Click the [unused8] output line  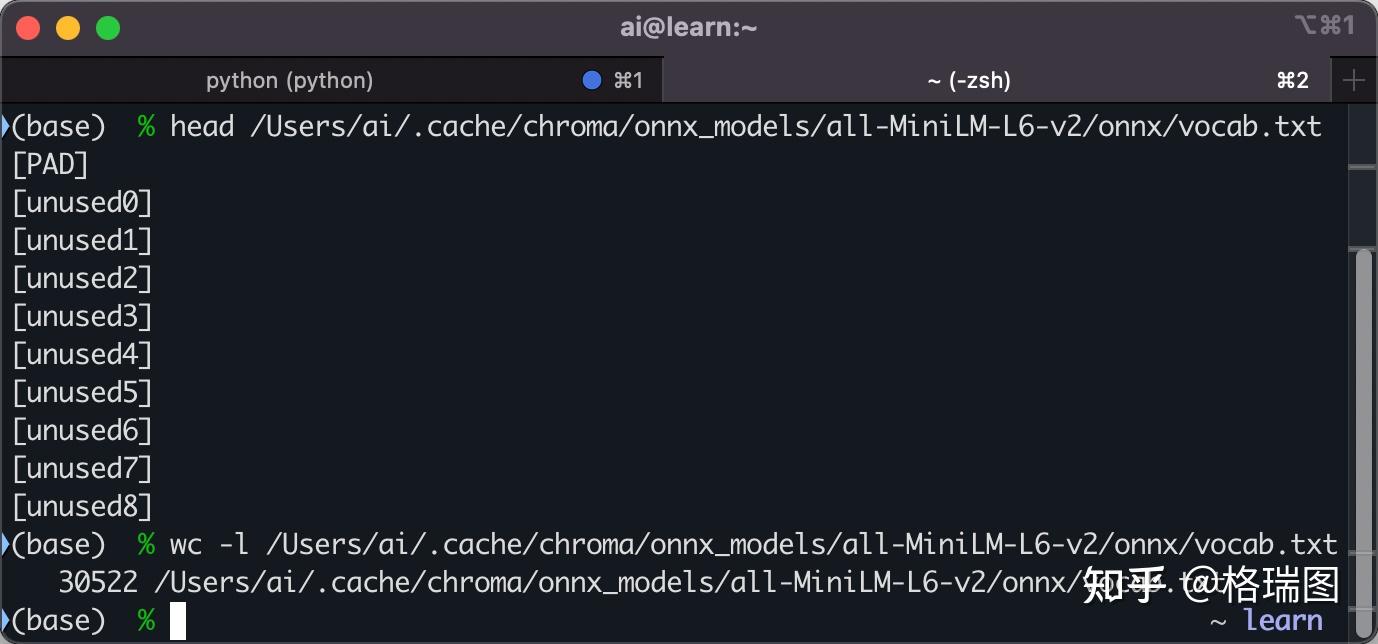pos(82,506)
